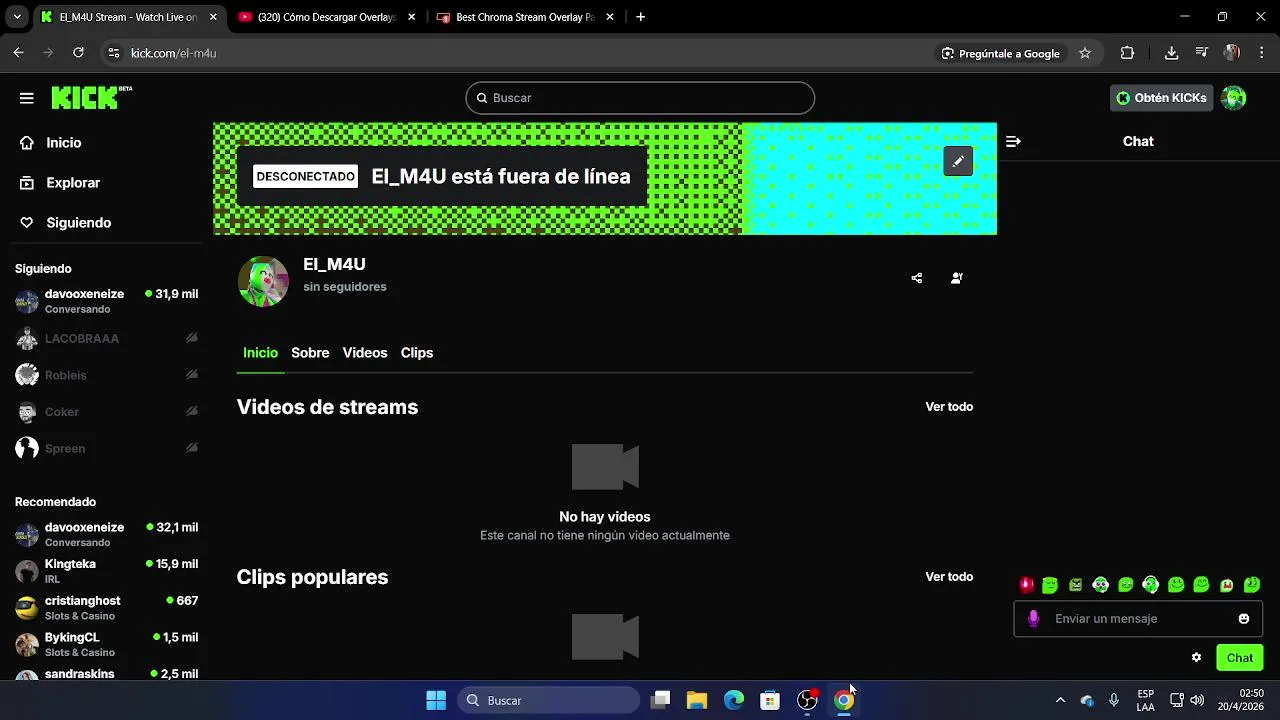Go back in browser

tap(18, 53)
